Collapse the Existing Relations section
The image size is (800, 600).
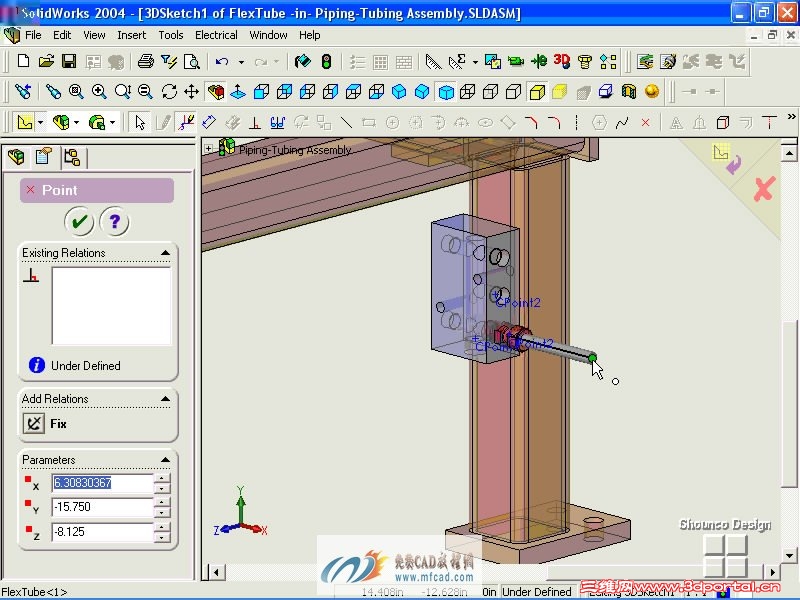165,253
